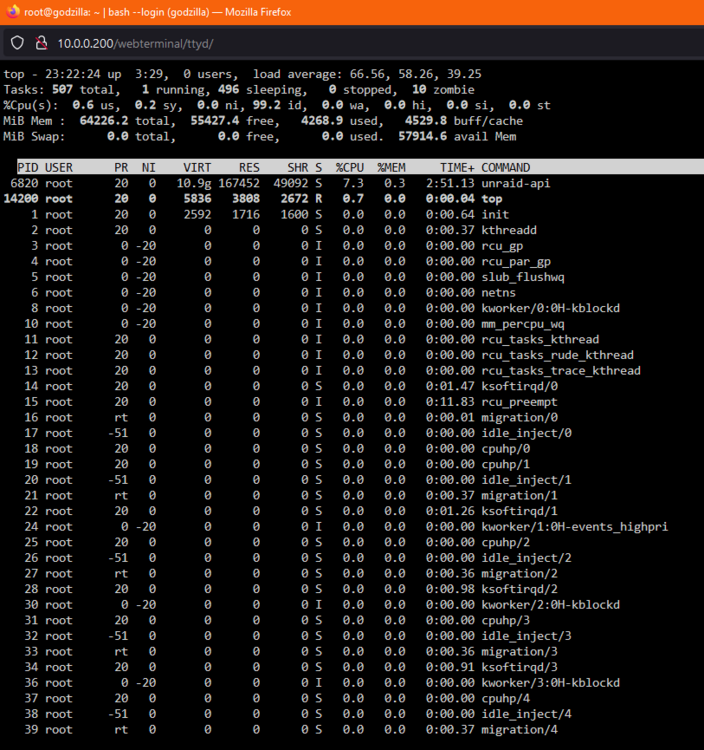Screen dimensions: 704x750
Task: Click the 2:51.13 TIME+ value
Action: (x=450, y=183)
